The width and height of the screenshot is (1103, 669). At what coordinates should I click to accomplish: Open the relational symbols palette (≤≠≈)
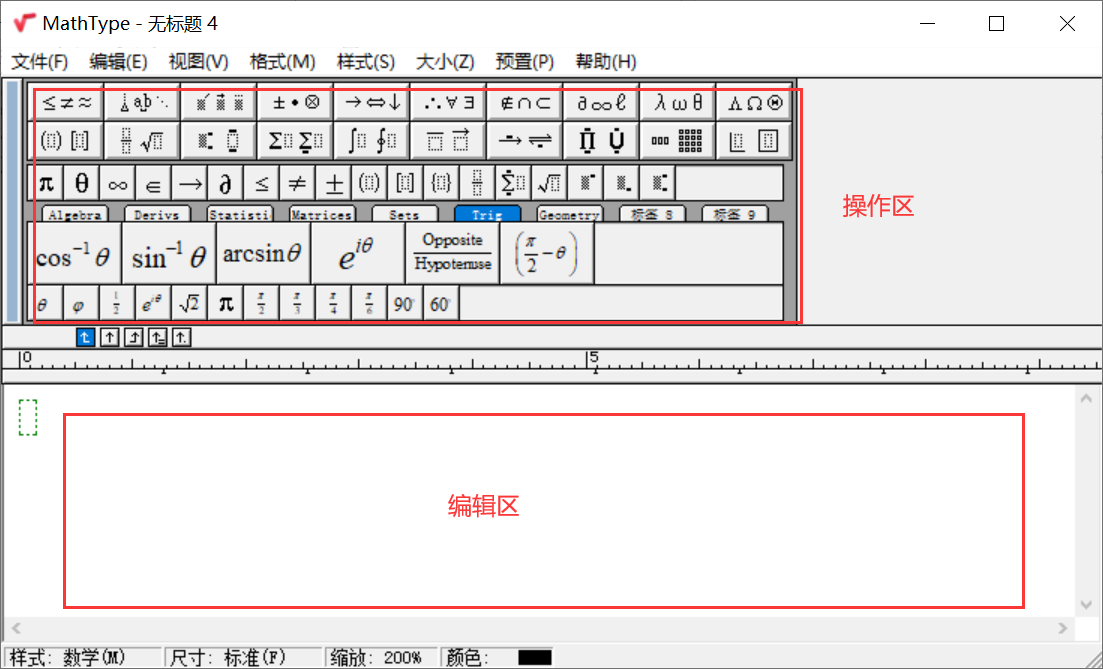point(66,103)
